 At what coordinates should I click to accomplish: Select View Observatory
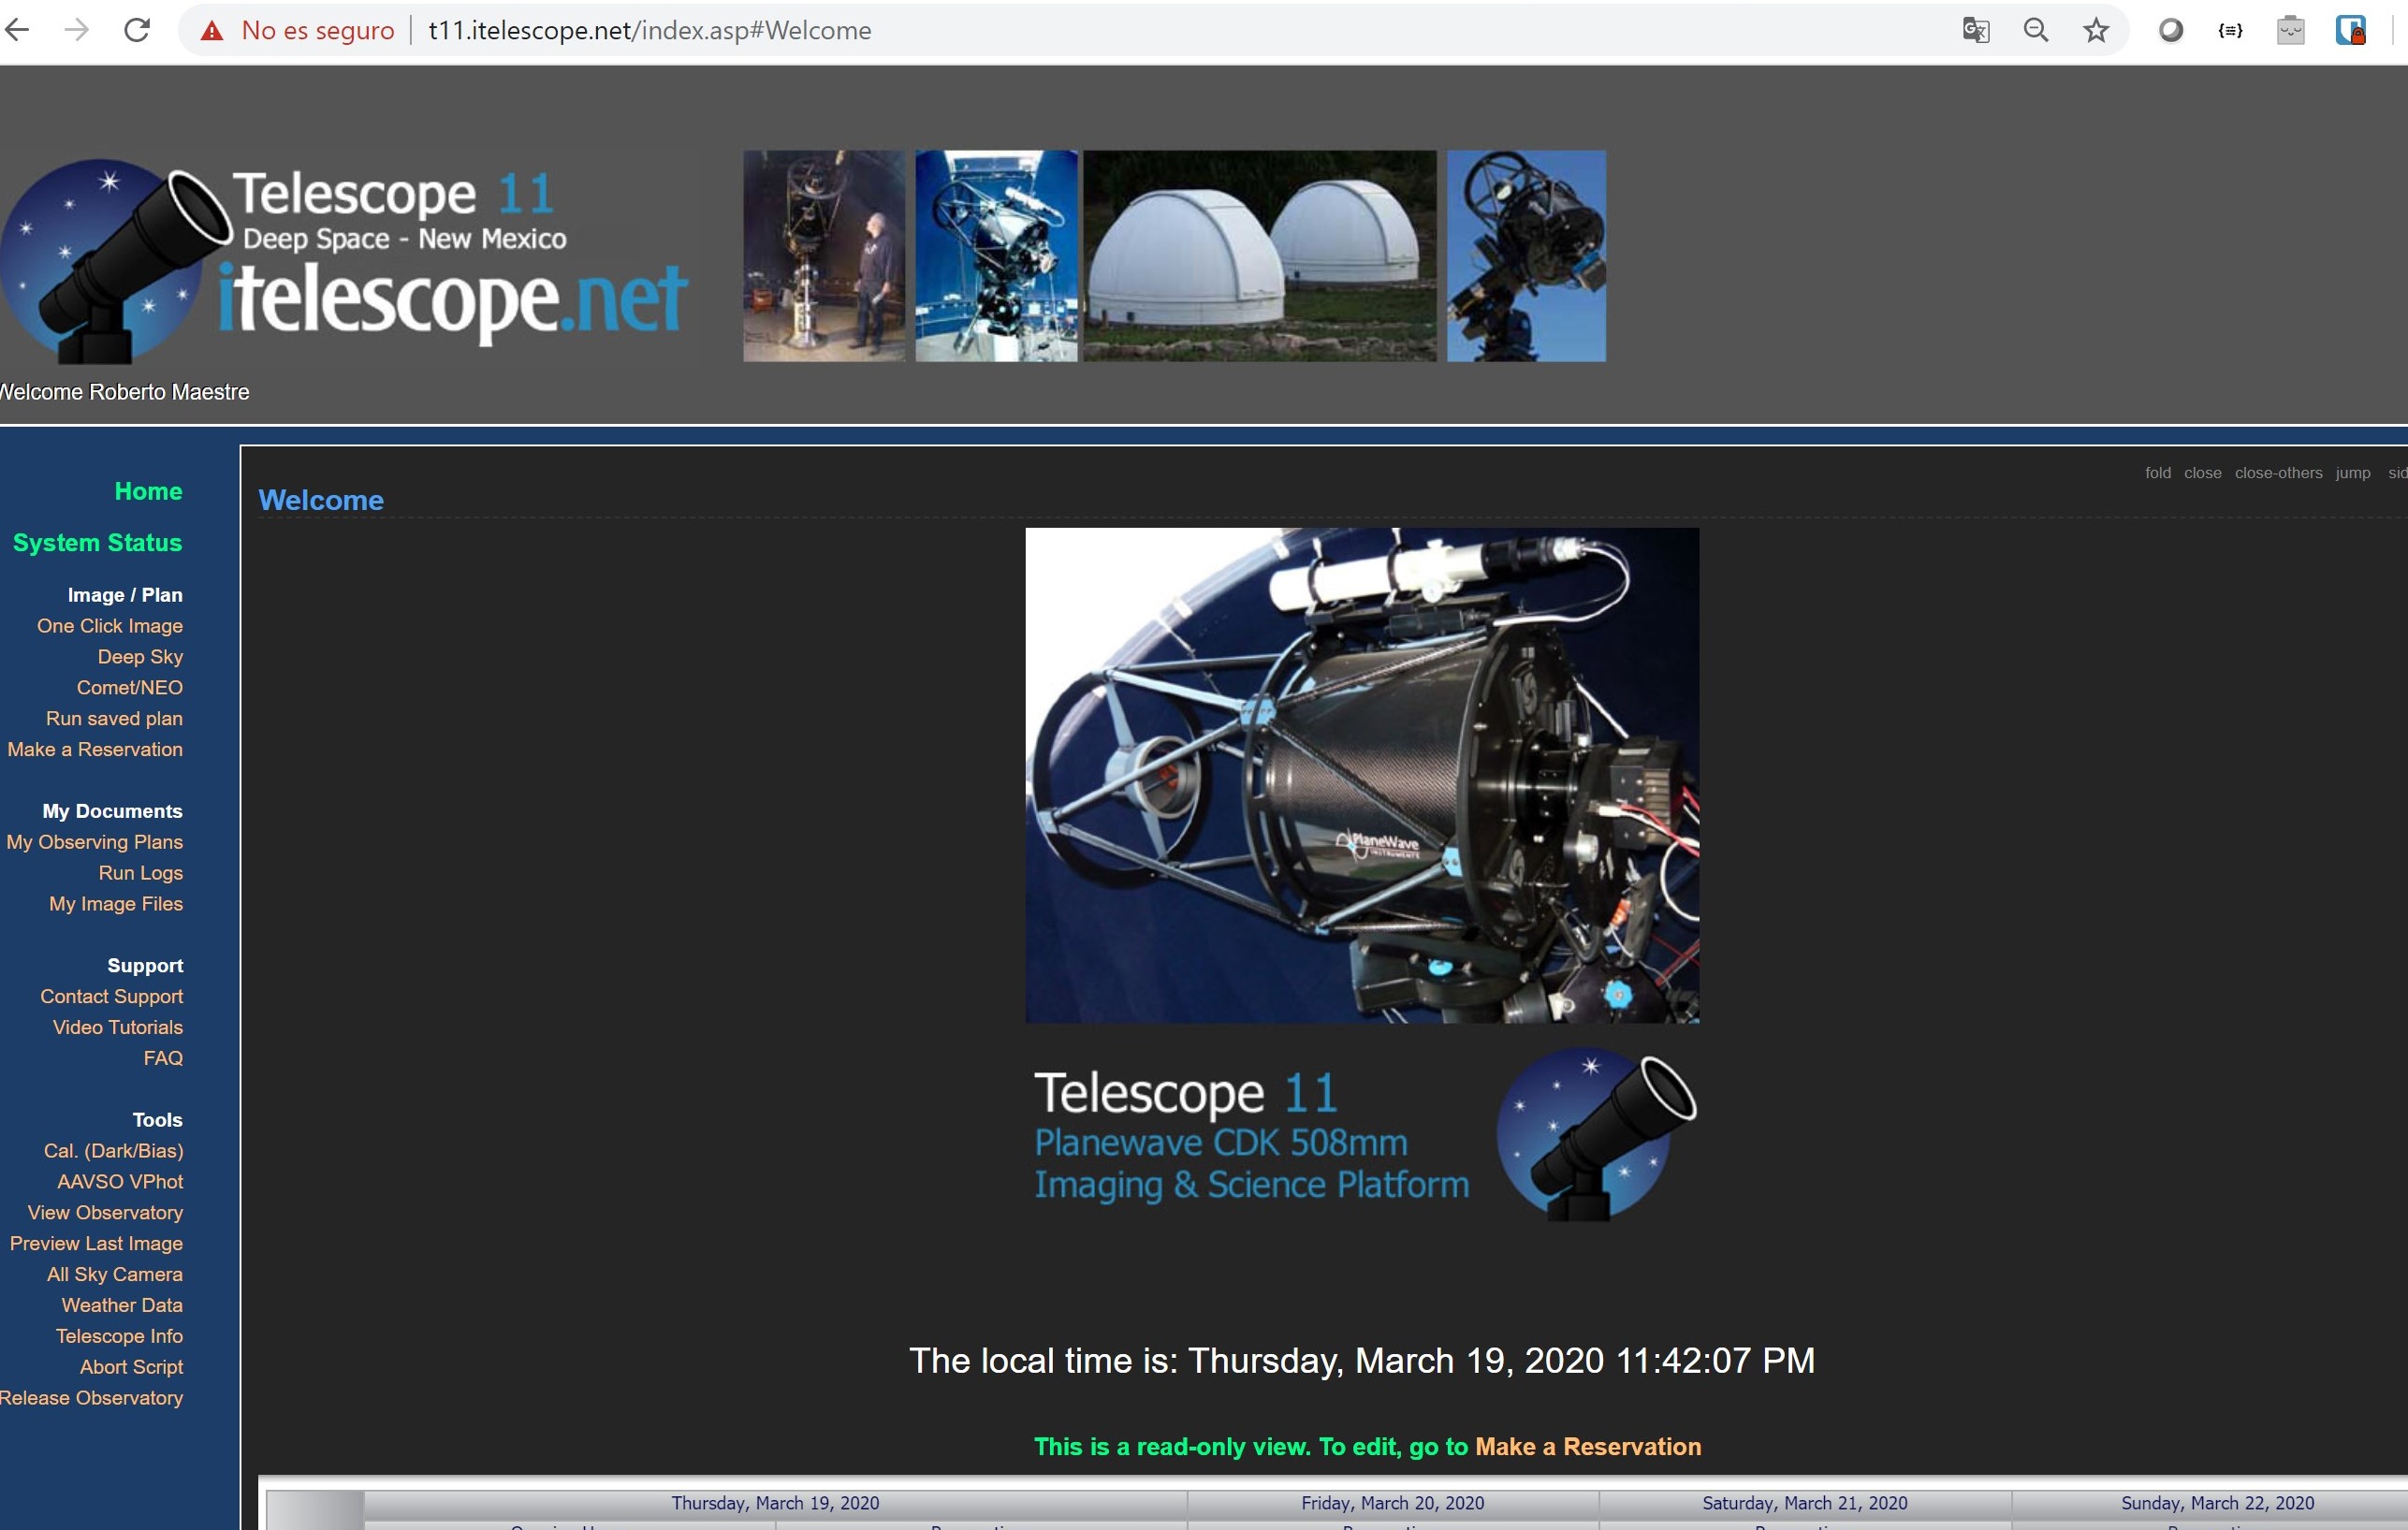pyautogui.click(x=105, y=1213)
